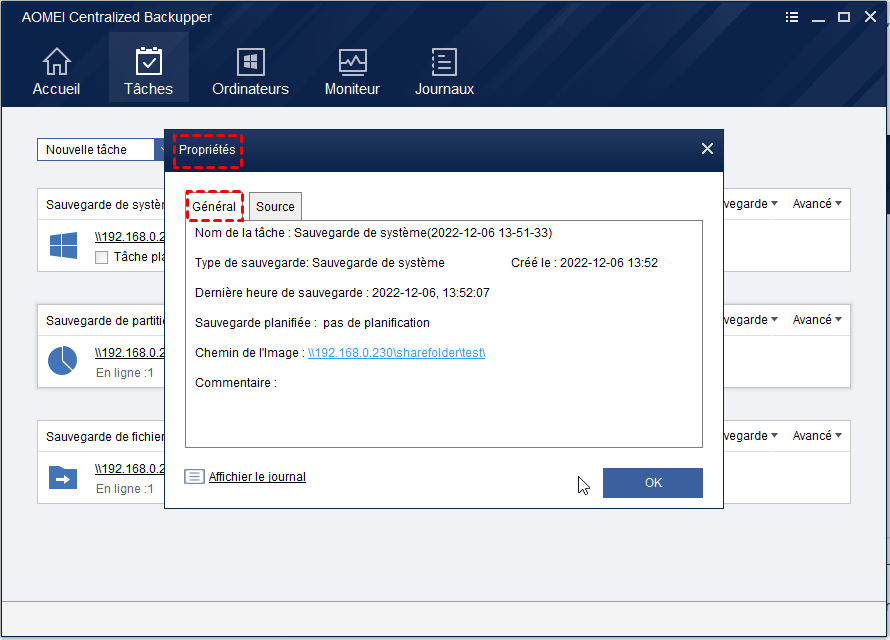Open the Tâches calendar icon
Image resolution: width=890 pixels, height=640 pixels.
[x=149, y=61]
